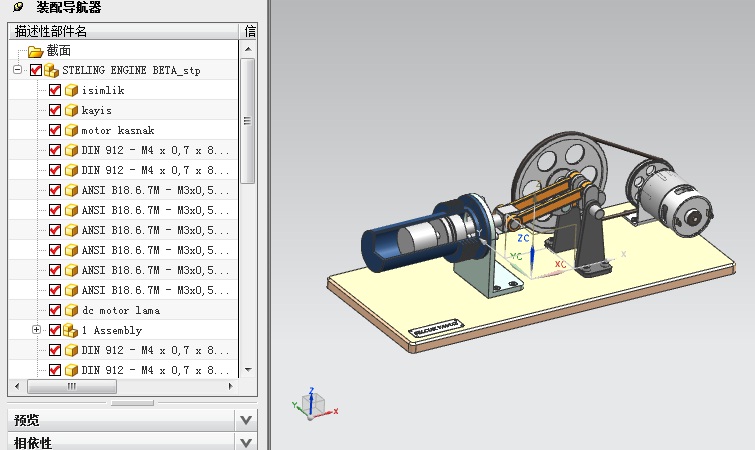755x450 pixels.
Task: Click the horizontal scrollbar thumb
Action: [x=72, y=386]
